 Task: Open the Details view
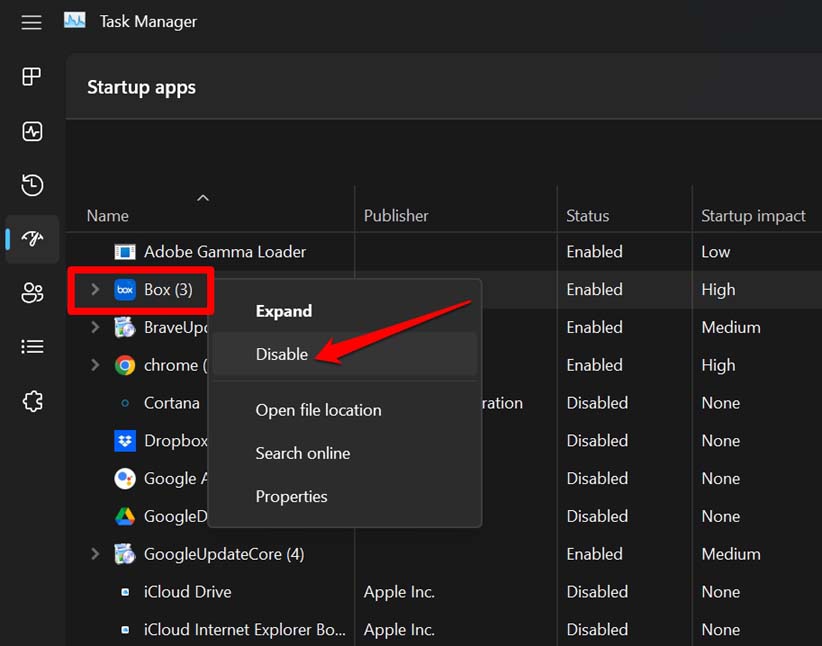click(31, 345)
